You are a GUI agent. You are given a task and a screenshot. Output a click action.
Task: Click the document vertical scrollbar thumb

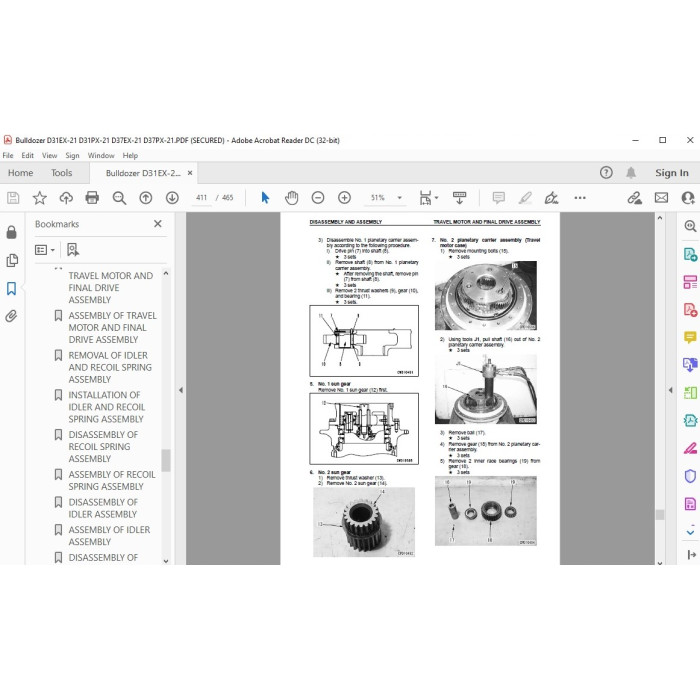(660, 514)
